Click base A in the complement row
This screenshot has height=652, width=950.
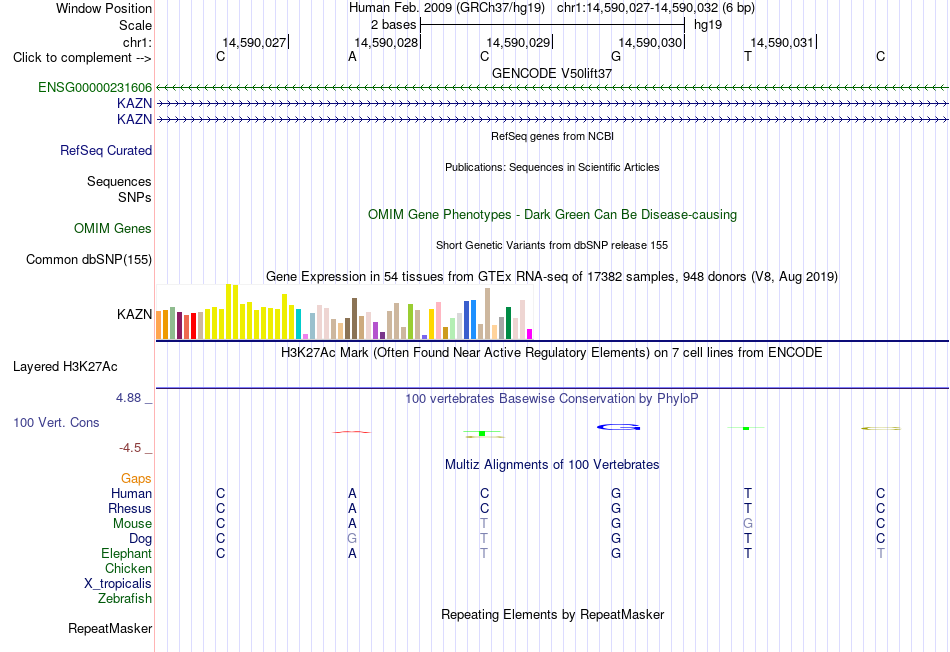pos(352,56)
